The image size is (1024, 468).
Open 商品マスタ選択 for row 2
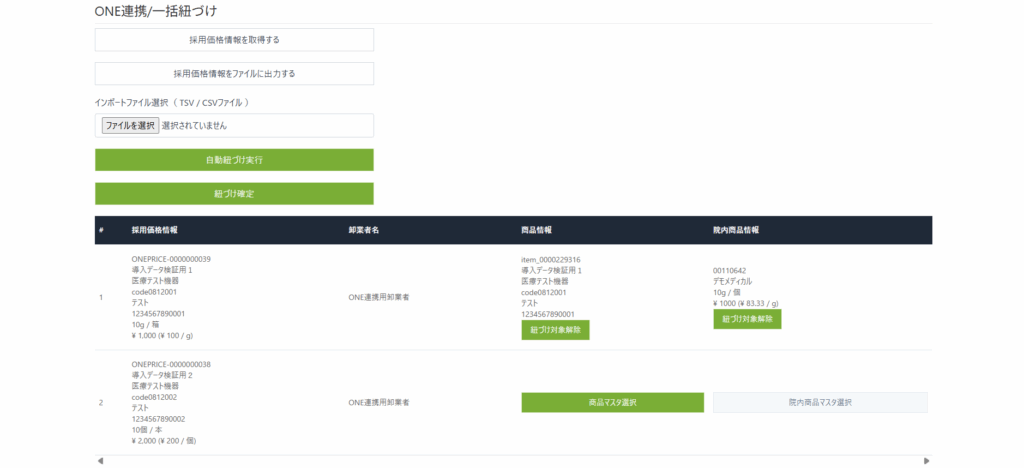613,403
